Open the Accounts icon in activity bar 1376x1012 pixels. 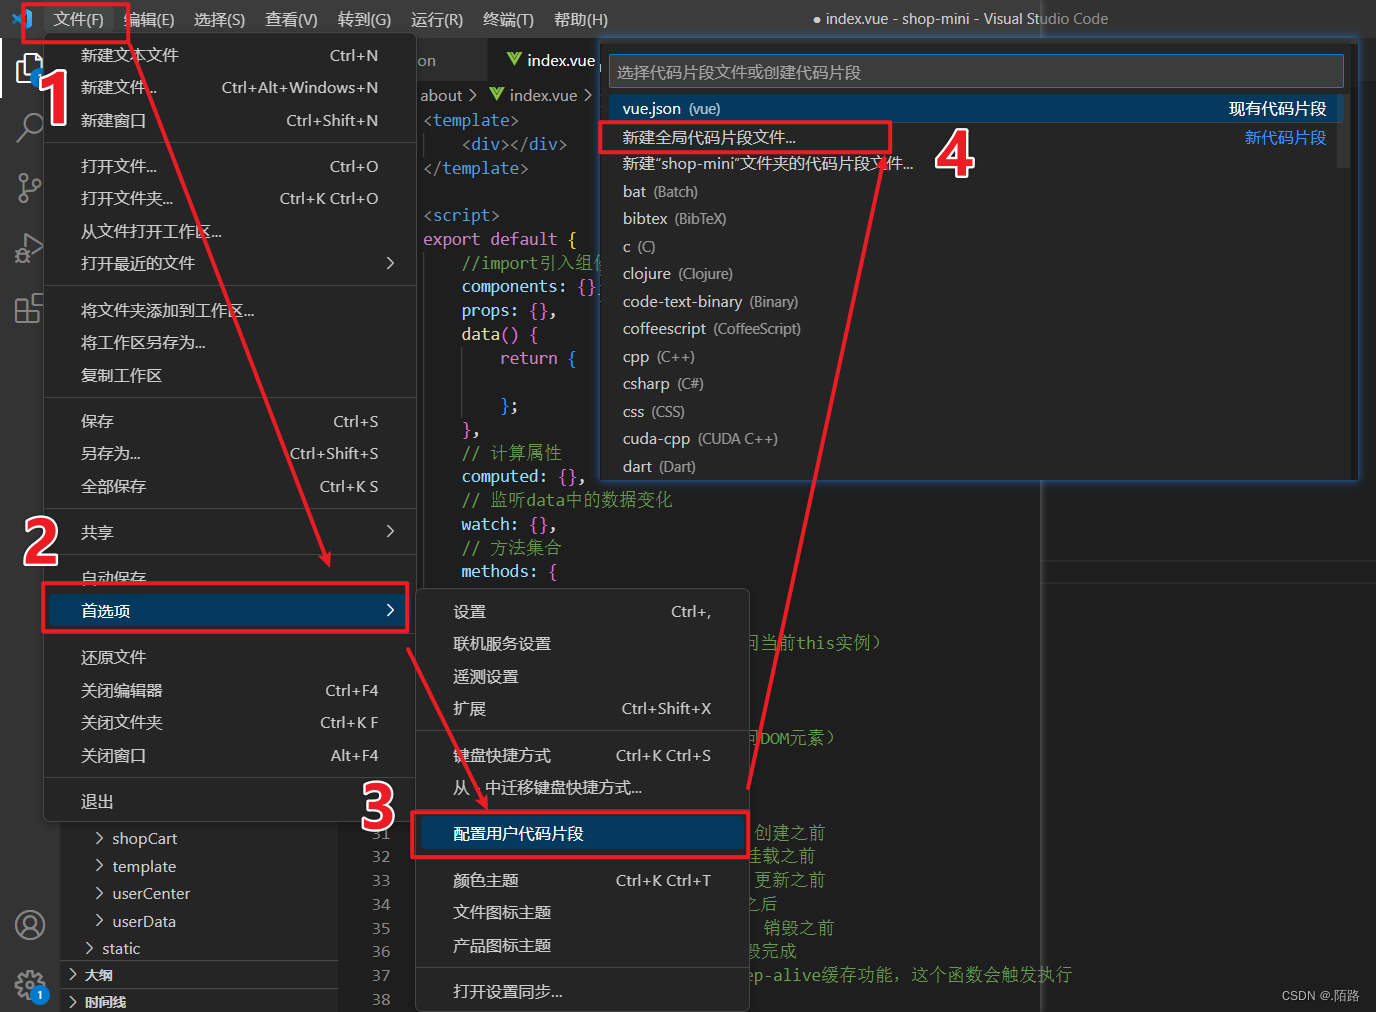30,925
